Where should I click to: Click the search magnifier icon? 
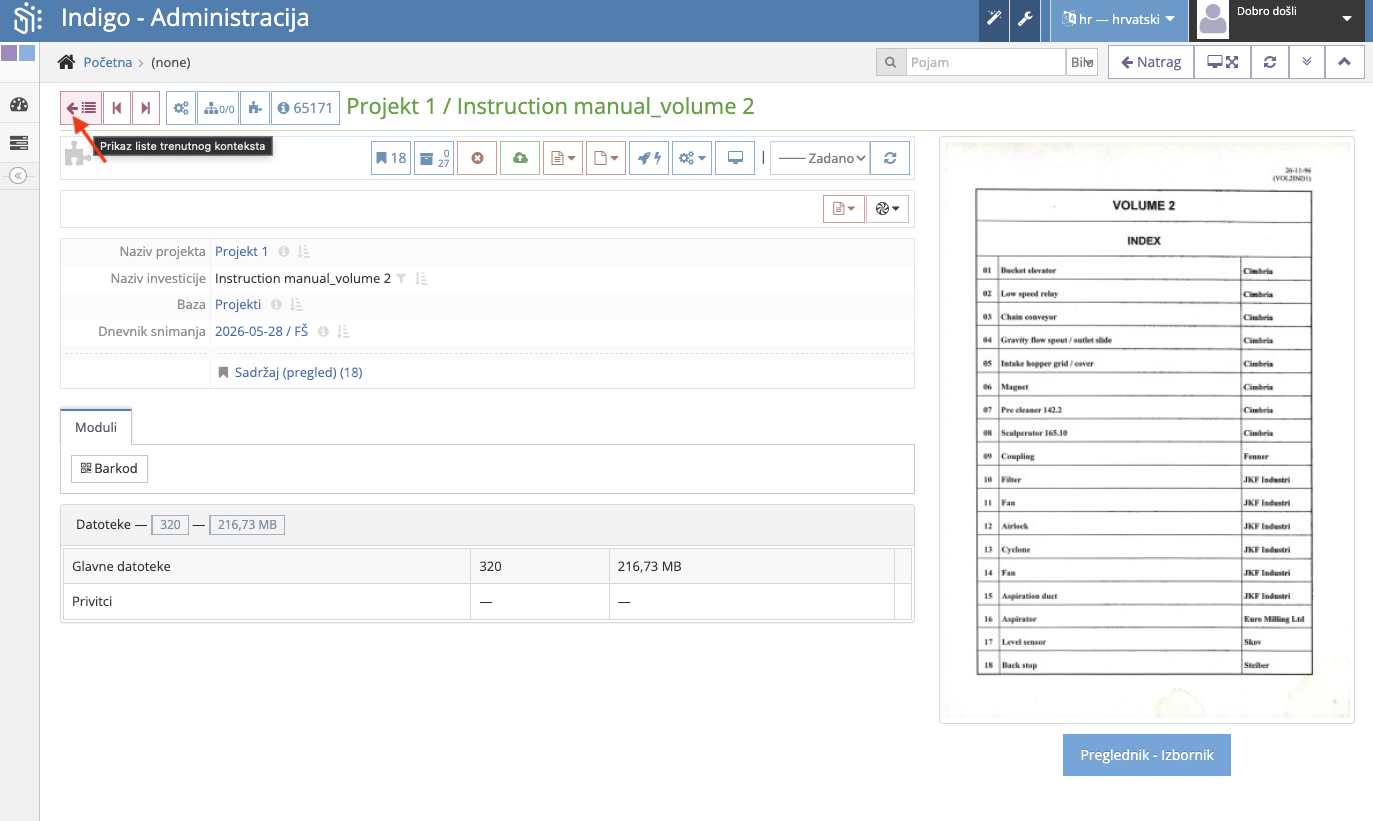[x=890, y=62]
